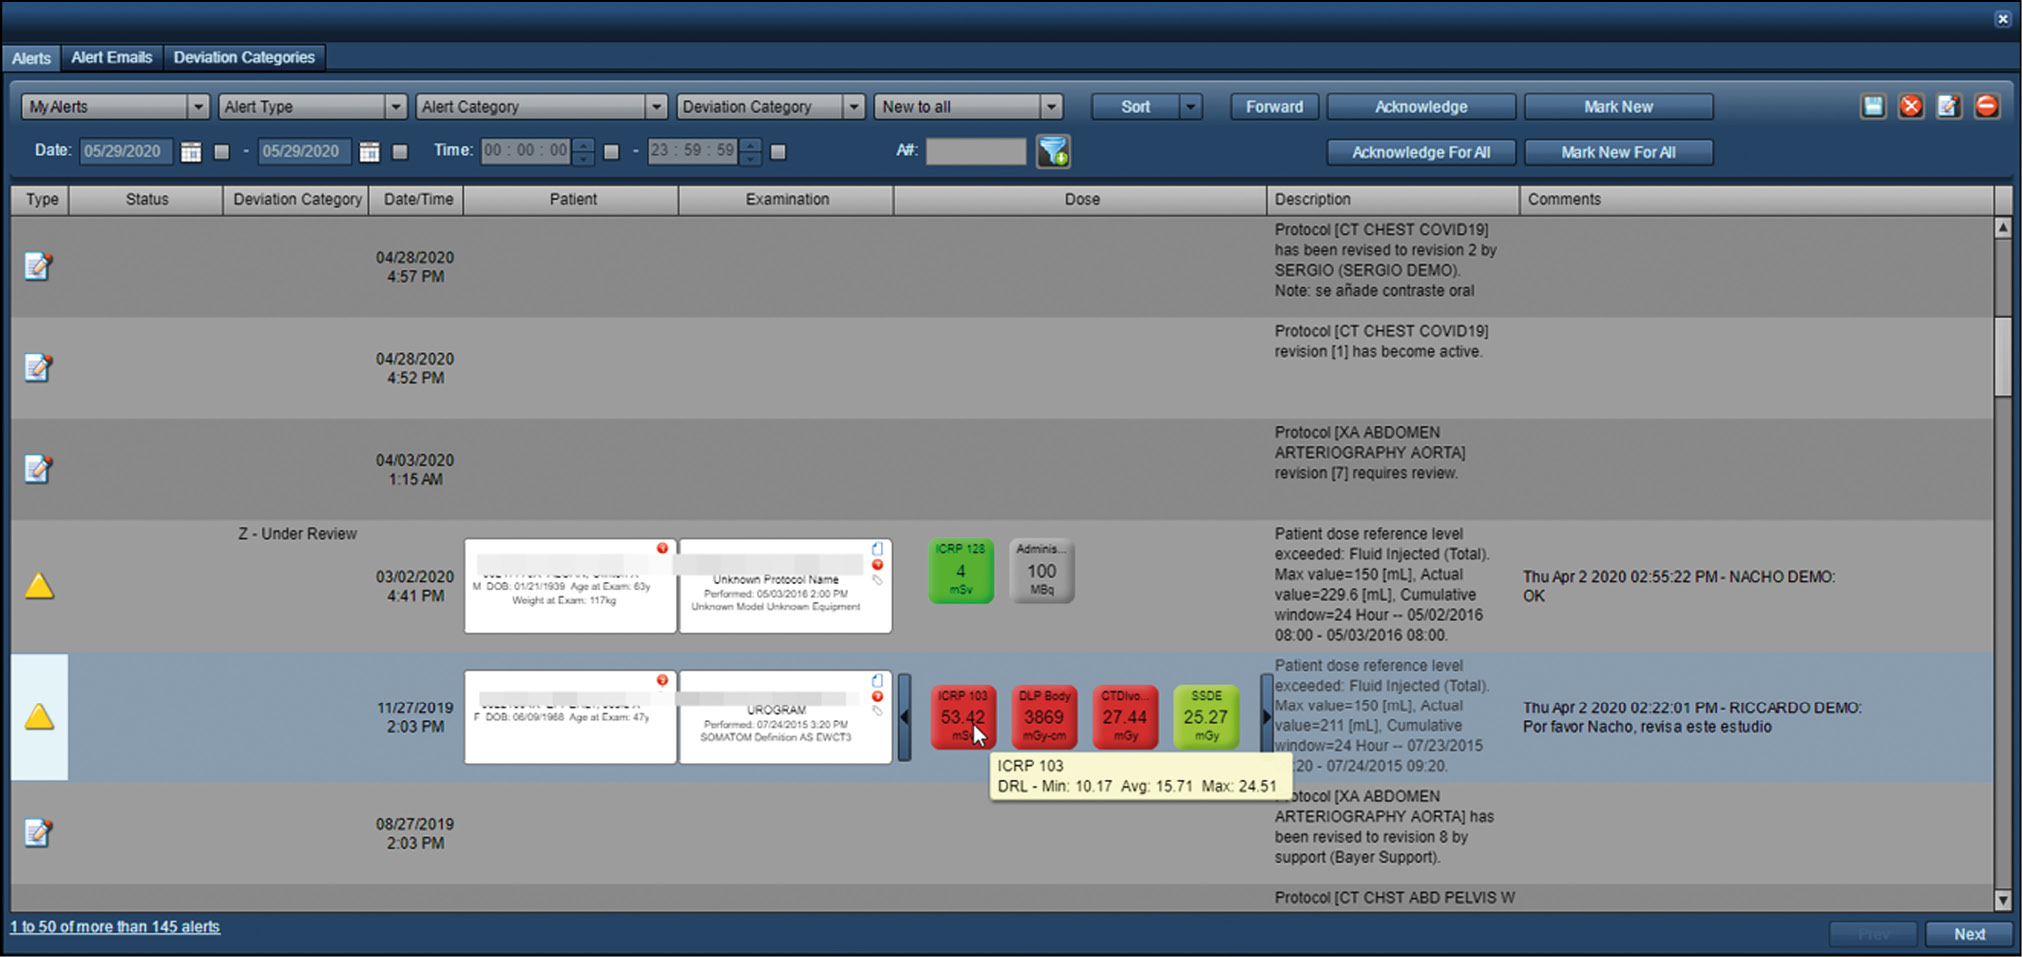This screenshot has width=2022, height=957.
Task: Click the red no-entry circle icon
Action: [1986, 106]
